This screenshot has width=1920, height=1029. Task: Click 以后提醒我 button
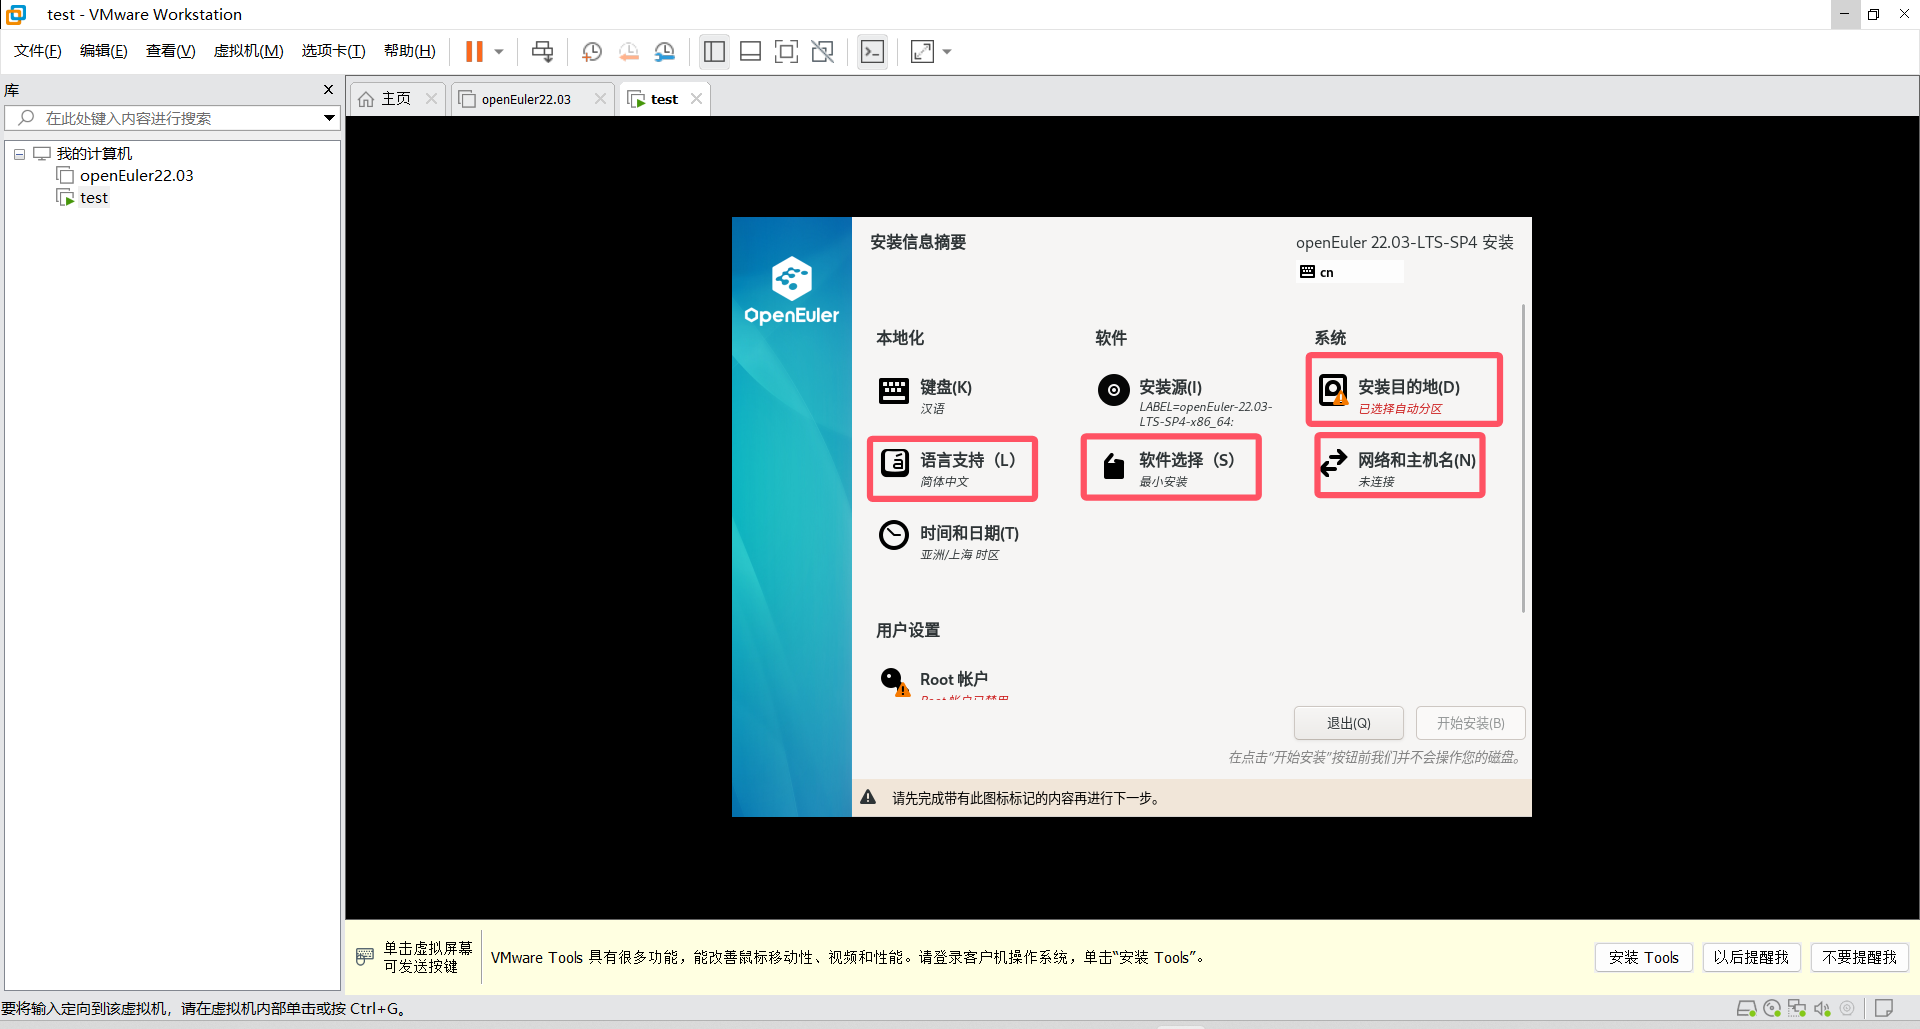1750,957
